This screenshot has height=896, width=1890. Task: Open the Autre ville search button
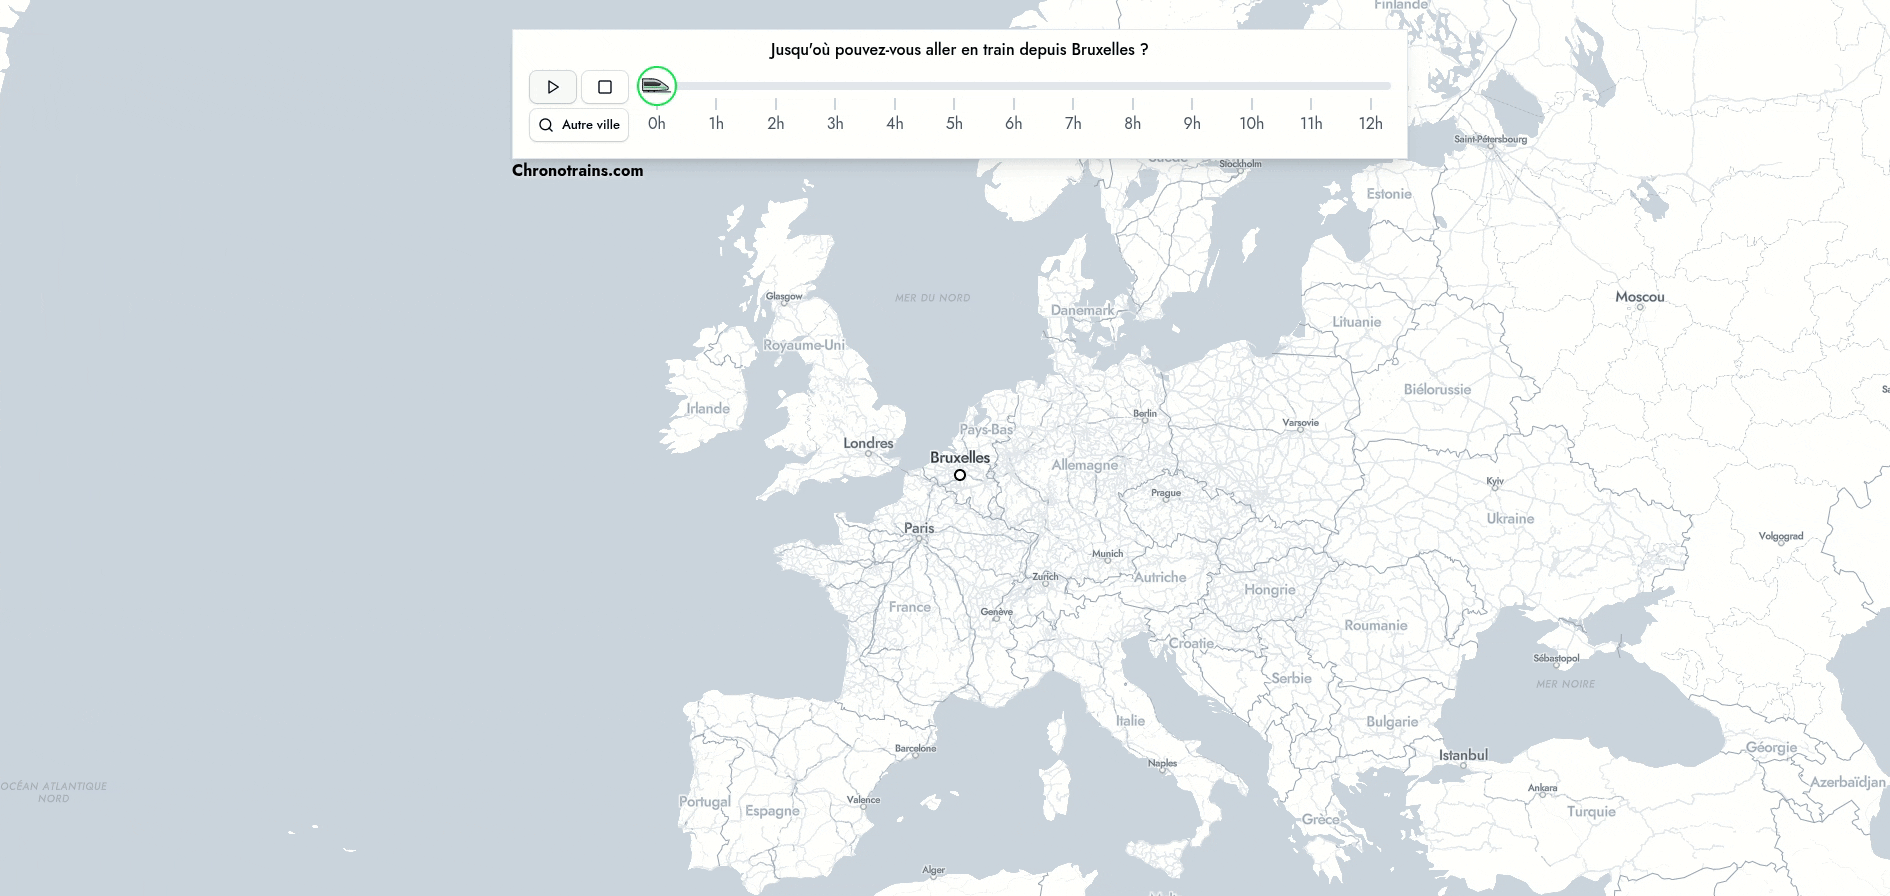579,125
